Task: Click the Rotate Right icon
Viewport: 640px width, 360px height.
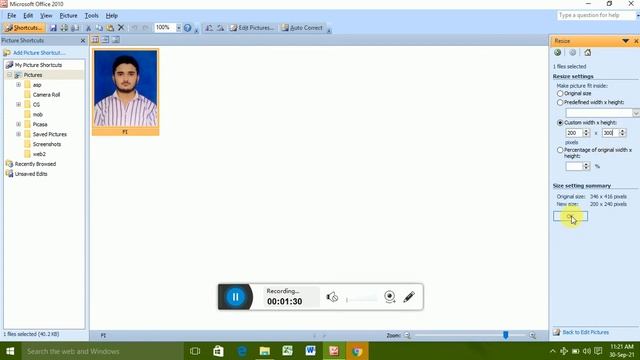Action: (220, 28)
